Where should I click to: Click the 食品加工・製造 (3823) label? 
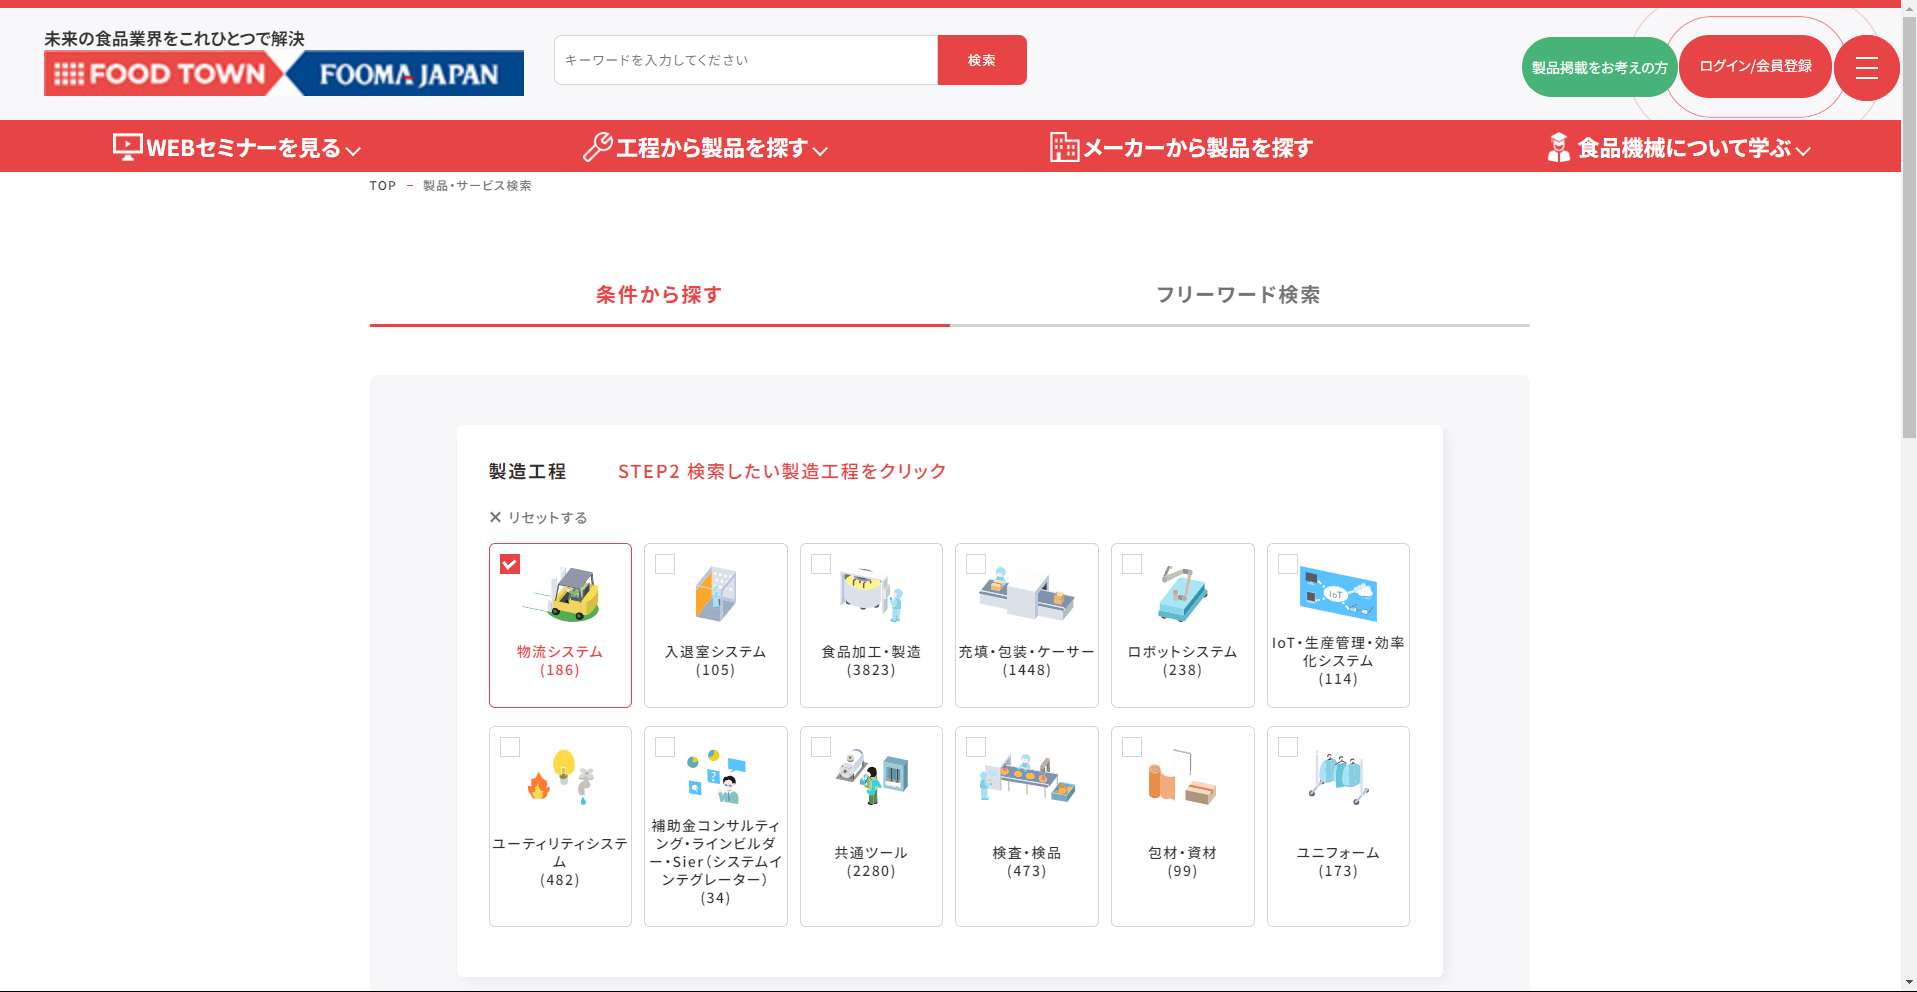click(872, 661)
